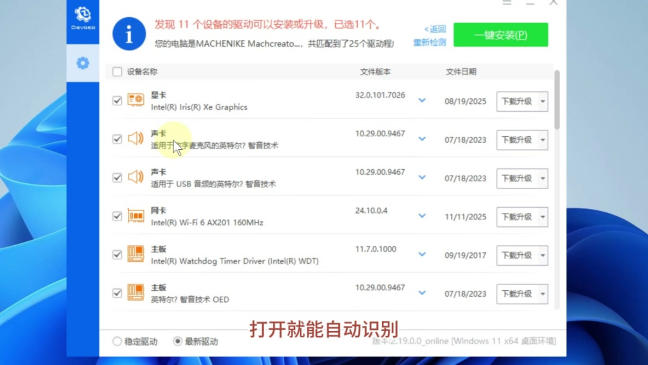This screenshot has width=648, height=365.
Task: Expand version chevron for USB audio driver
Action: point(422,177)
